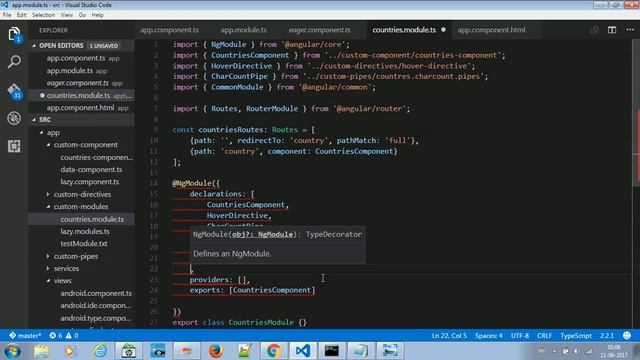Select app.component.html in Open Editors list
The width and height of the screenshot is (640, 360).
[x=81, y=108]
